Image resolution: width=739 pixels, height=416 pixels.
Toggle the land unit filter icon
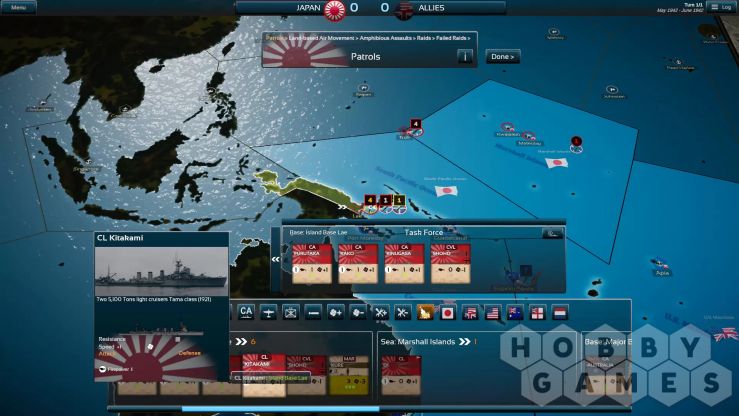[x=290, y=312]
